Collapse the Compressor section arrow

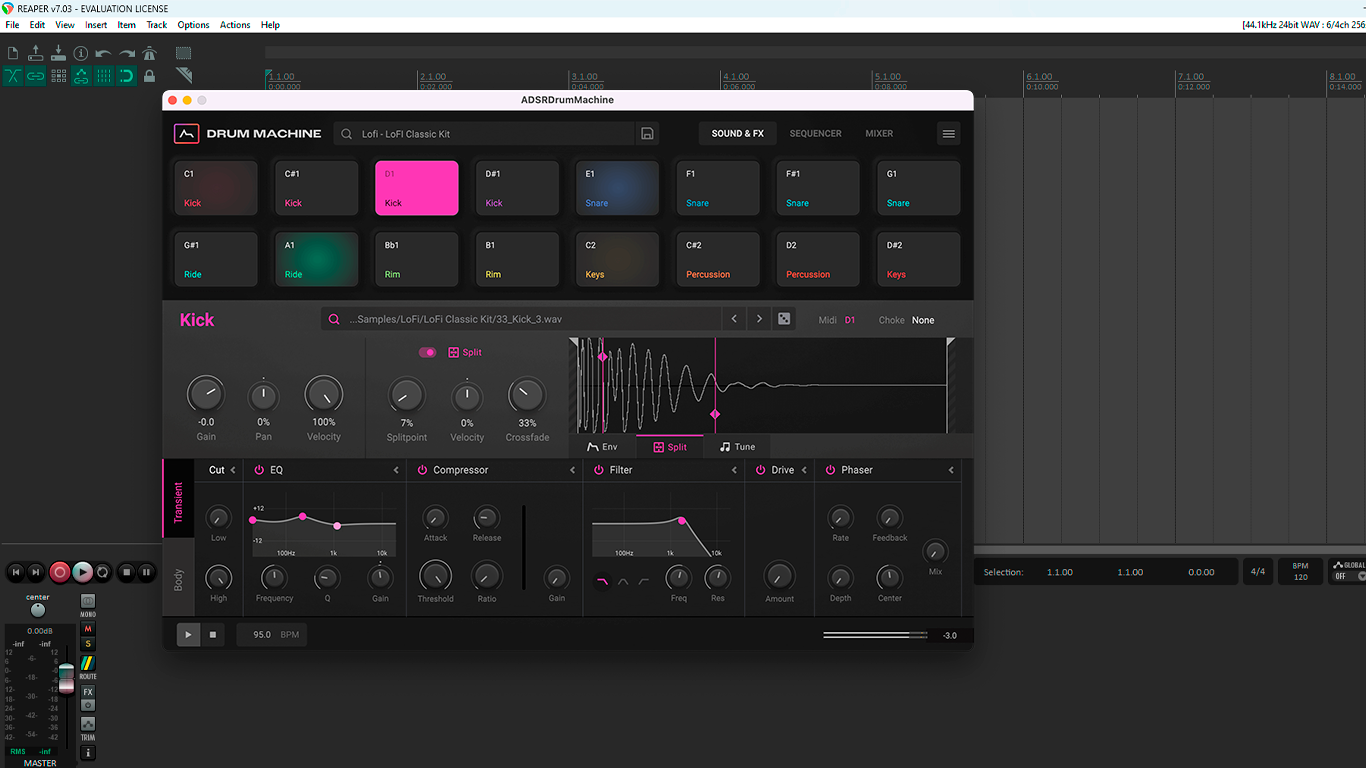tap(573, 470)
